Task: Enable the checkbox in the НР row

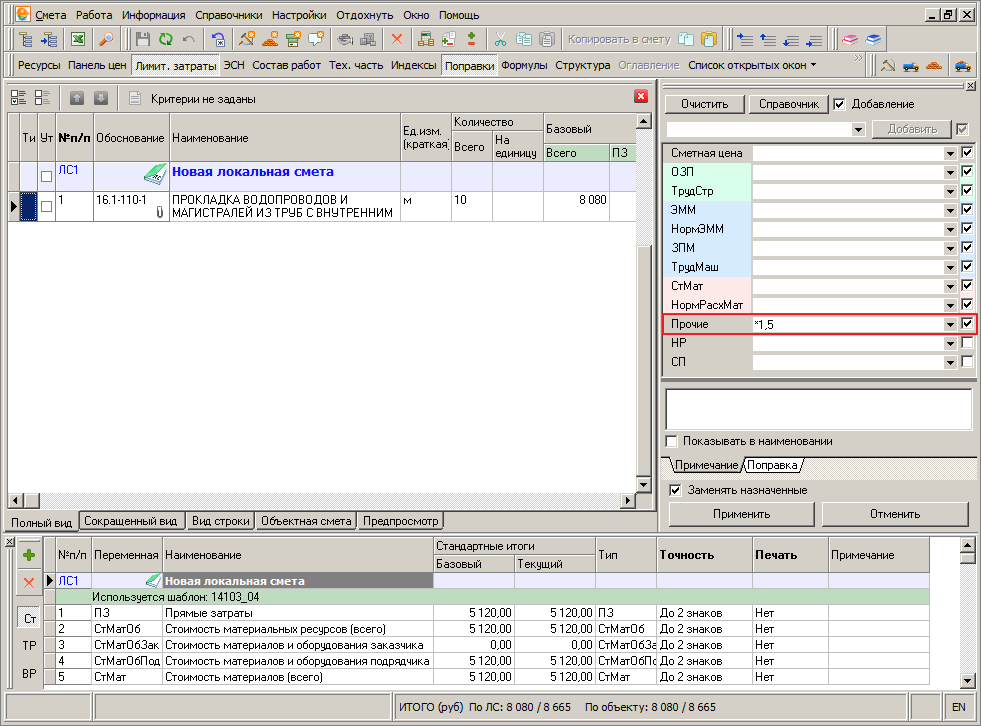Action: coord(967,342)
